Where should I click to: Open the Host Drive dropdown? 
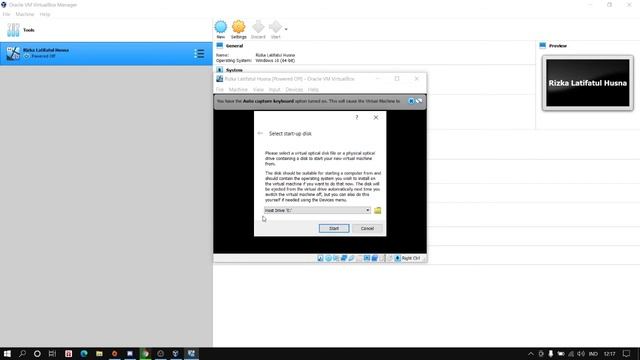click(318, 210)
